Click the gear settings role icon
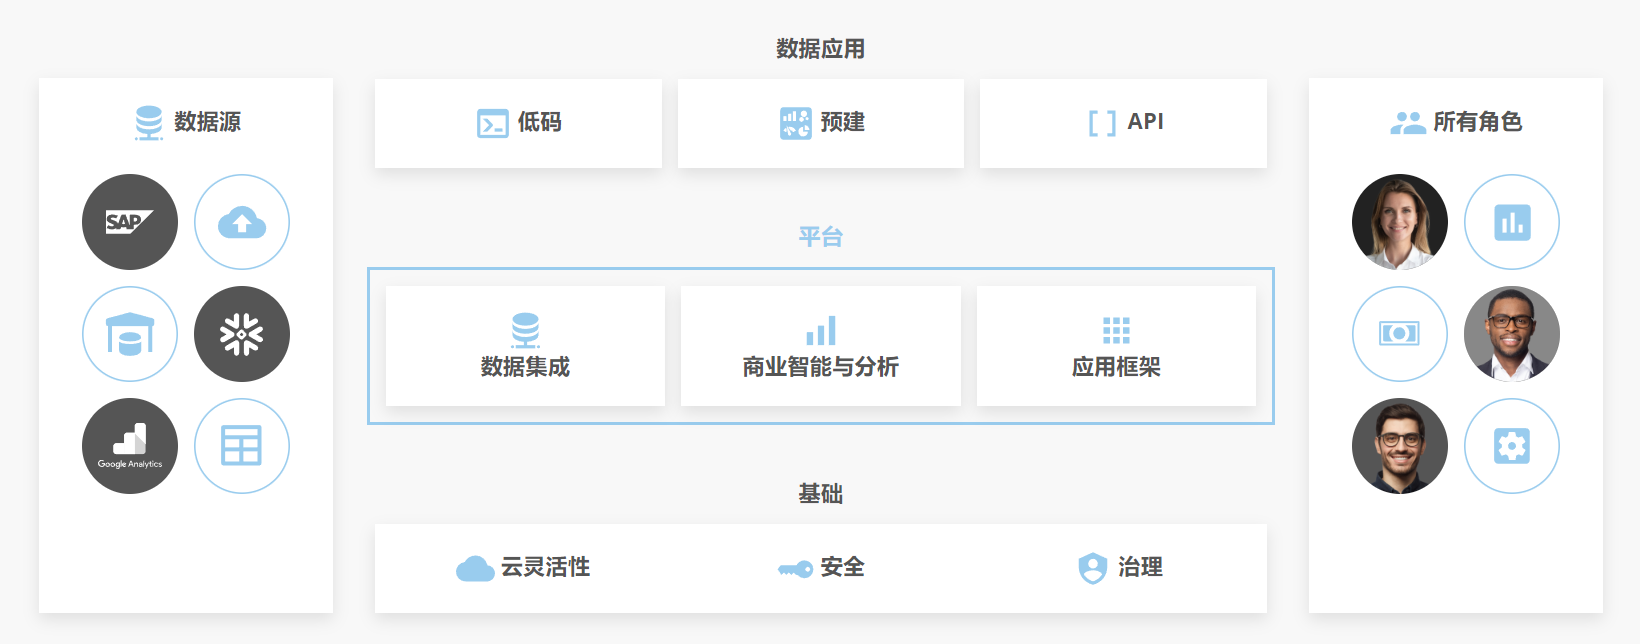Screen dimensions: 1640x644 click(1511, 446)
